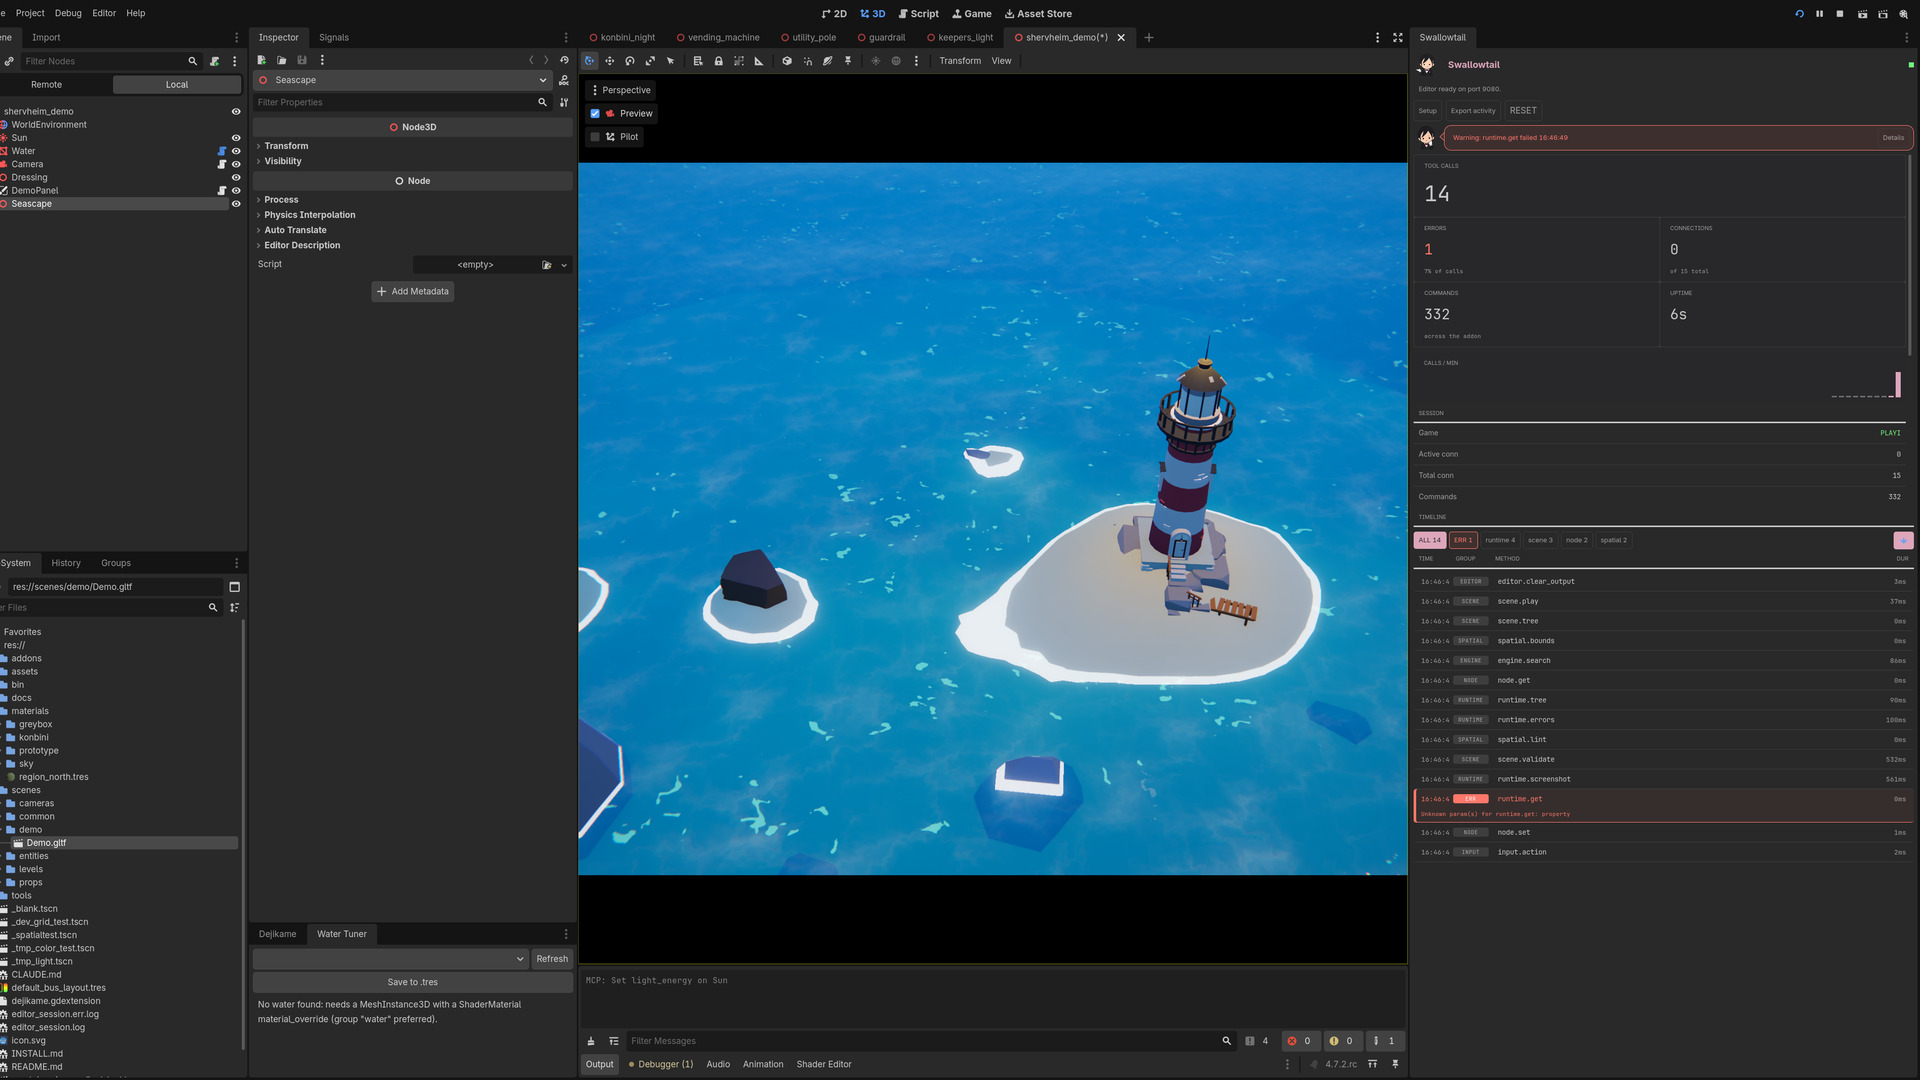
Task: Toggle visibility of the Camera node
Action: pyautogui.click(x=236, y=164)
